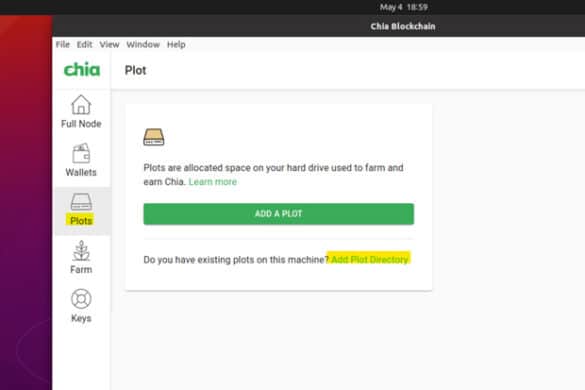Open the Farm plant icon
585x390 pixels.
pyautogui.click(x=81, y=251)
